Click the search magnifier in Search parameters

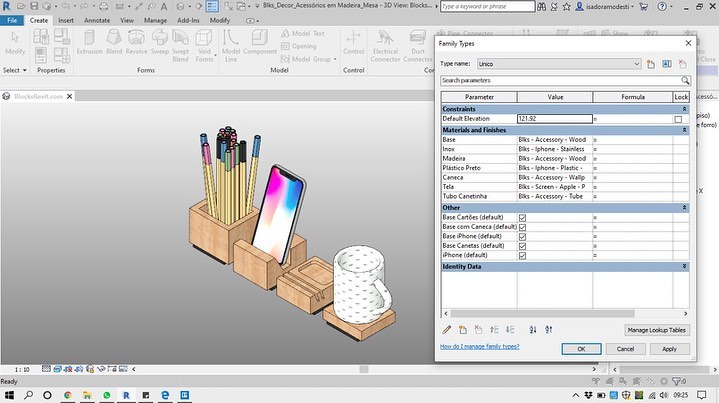(685, 81)
